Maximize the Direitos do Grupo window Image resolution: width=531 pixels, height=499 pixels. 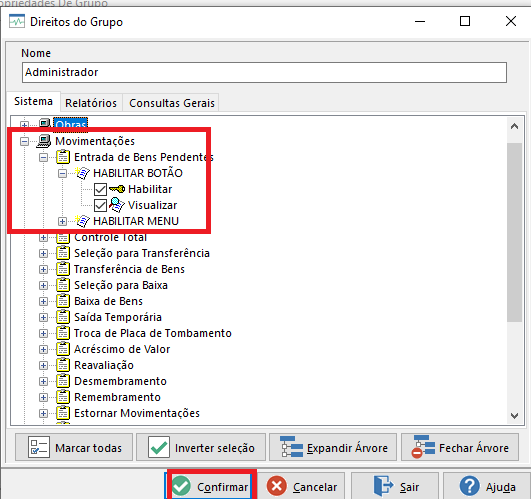coord(465,21)
